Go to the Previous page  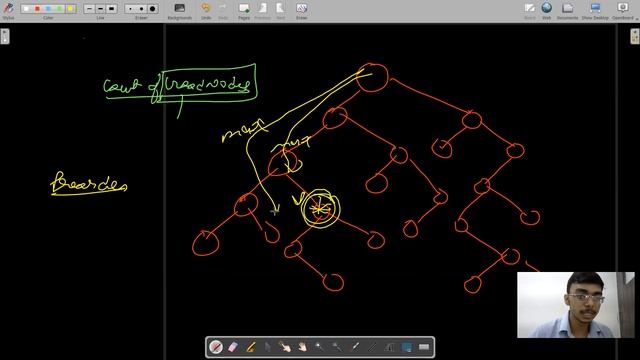[262, 10]
